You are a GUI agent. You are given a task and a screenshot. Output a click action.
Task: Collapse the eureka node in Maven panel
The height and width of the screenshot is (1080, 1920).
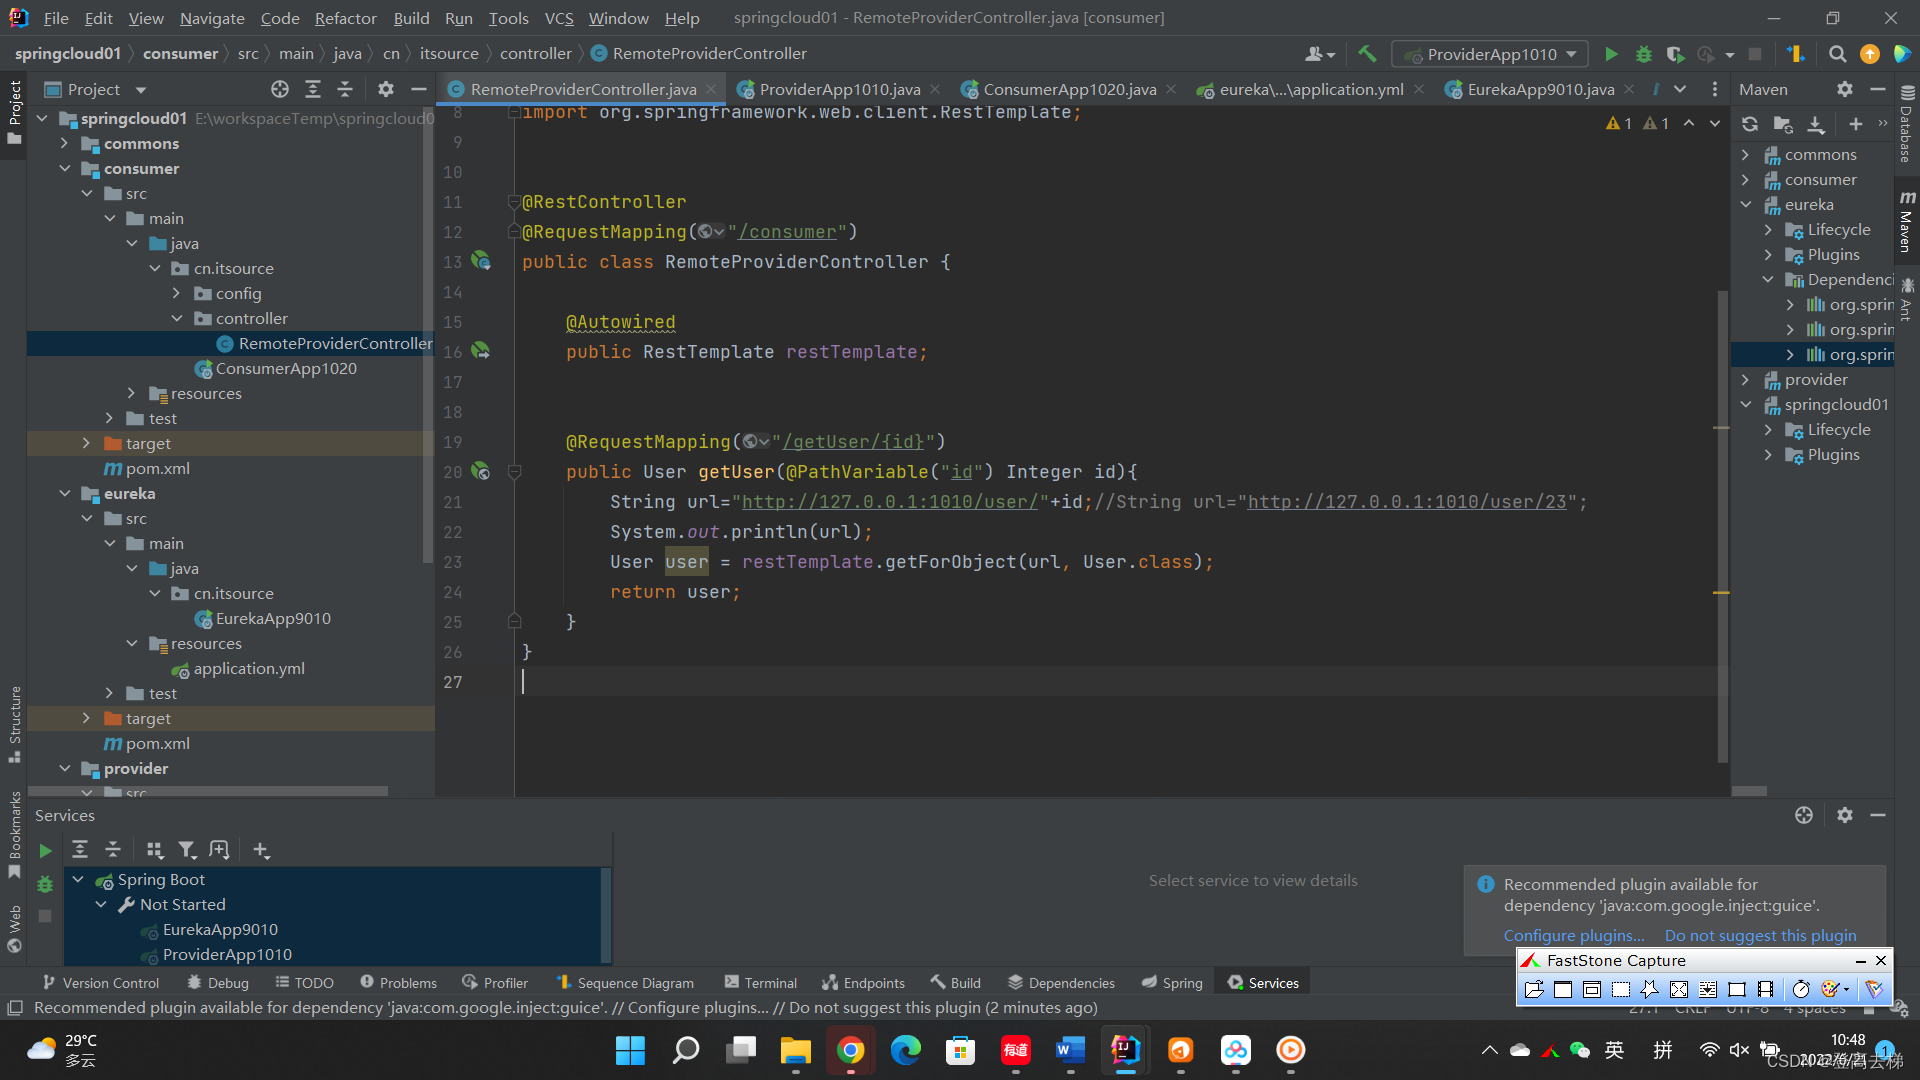point(1746,204)
